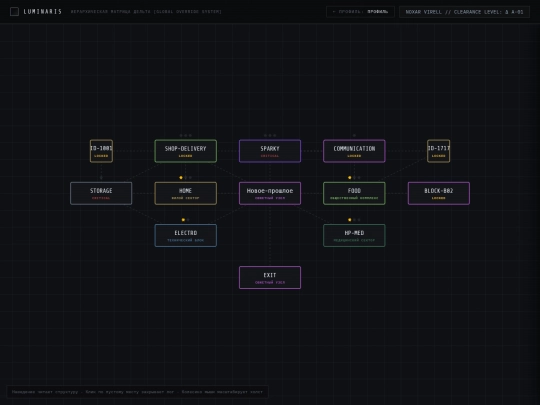Open the HP-MED medical sector node

[354, 235]
